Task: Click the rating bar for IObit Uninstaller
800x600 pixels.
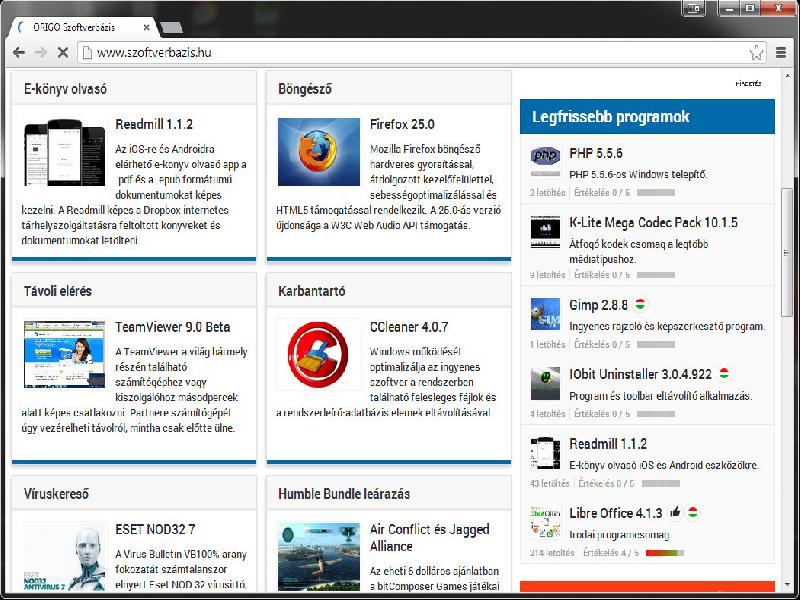Action: pos(656,414)
